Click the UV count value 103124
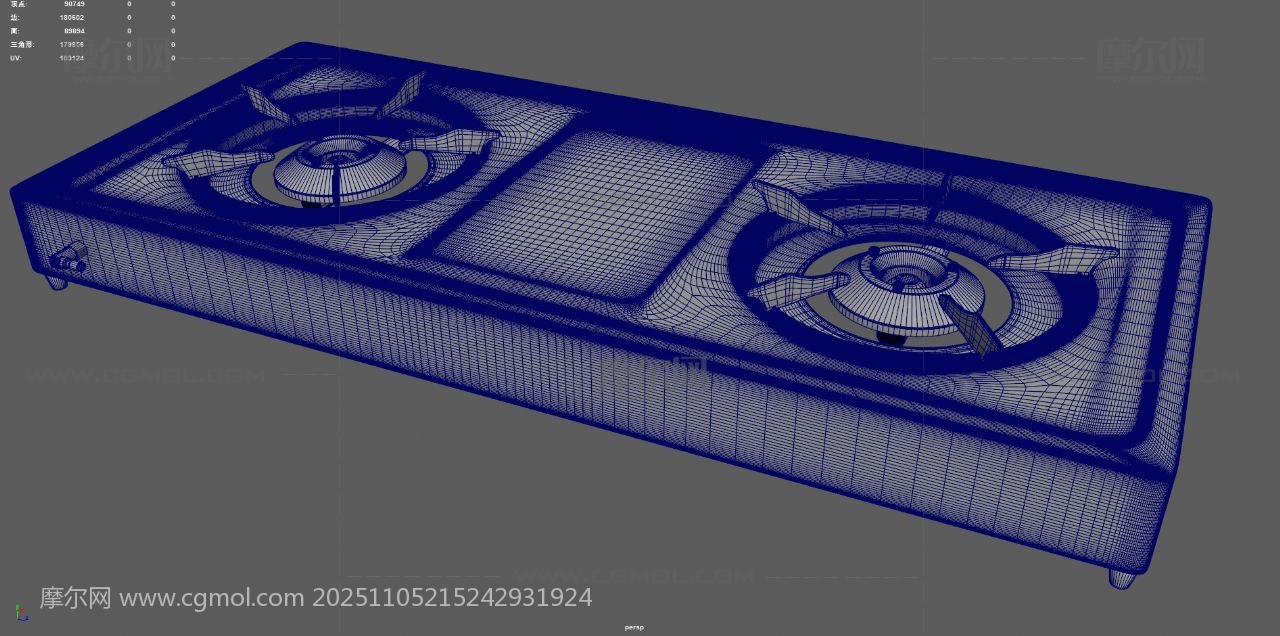This screenshot has height=636, width=1280. coord(72,58)
